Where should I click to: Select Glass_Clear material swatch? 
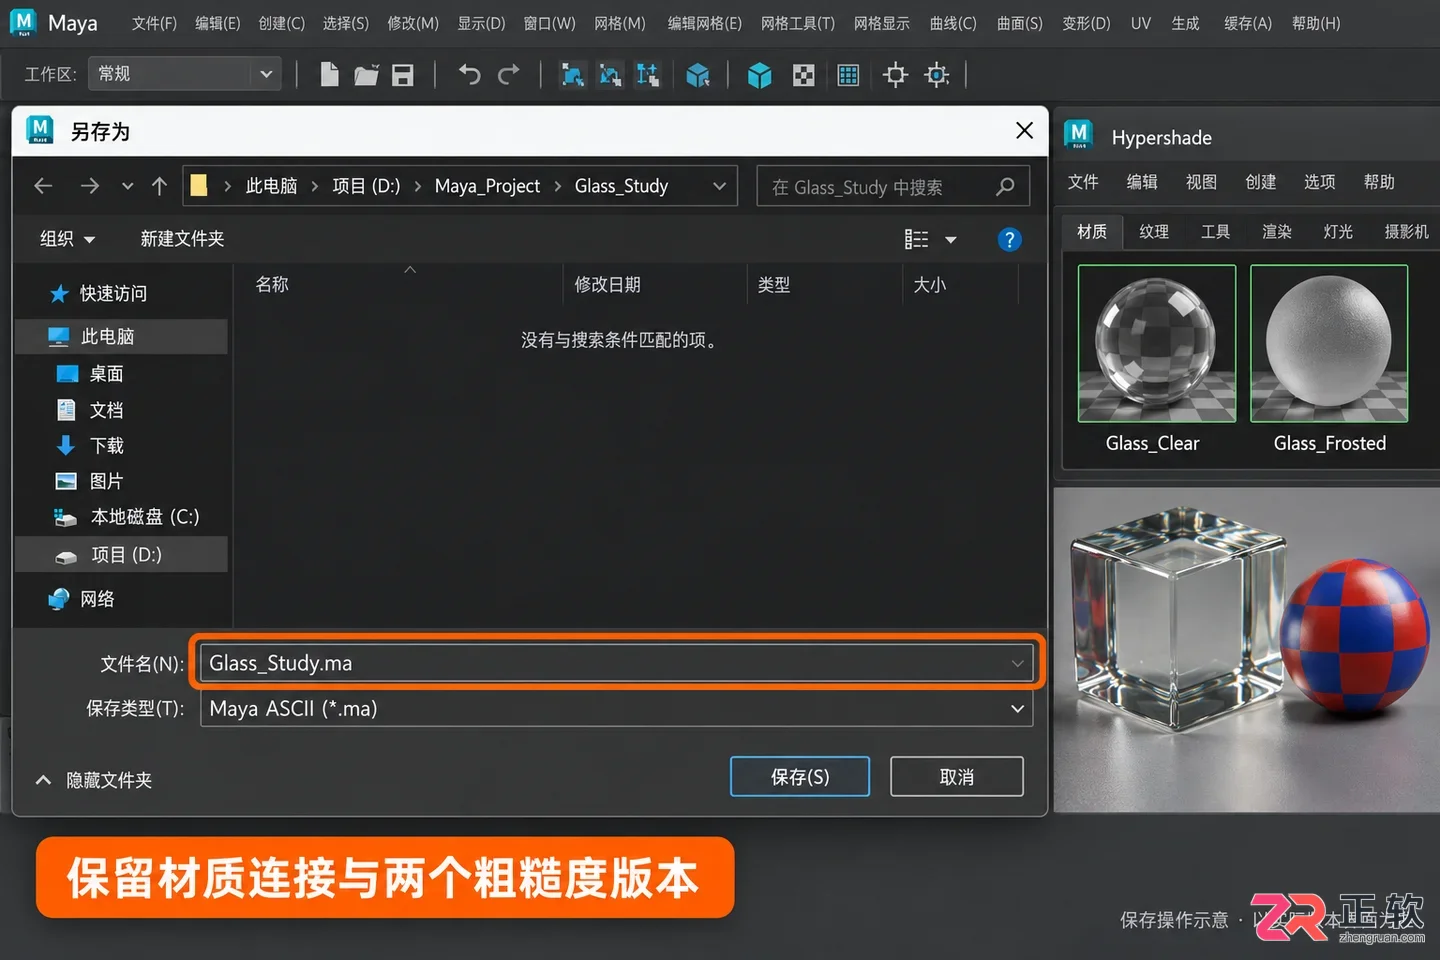pos(1157,344)
